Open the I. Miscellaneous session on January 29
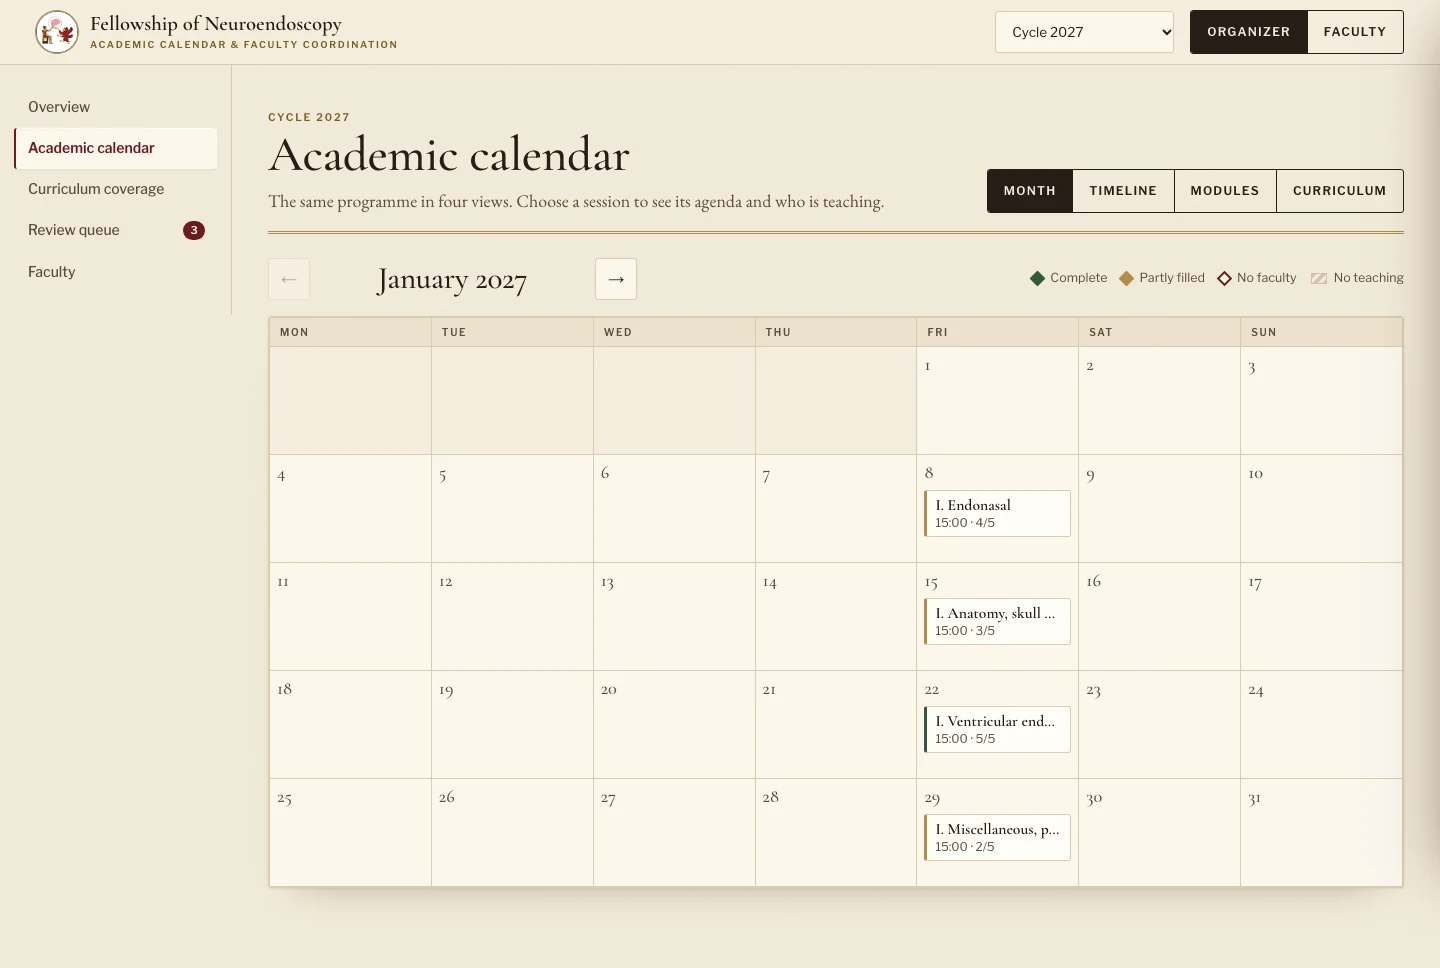This screenshot has height=968, width=1440. coord(997,837)
